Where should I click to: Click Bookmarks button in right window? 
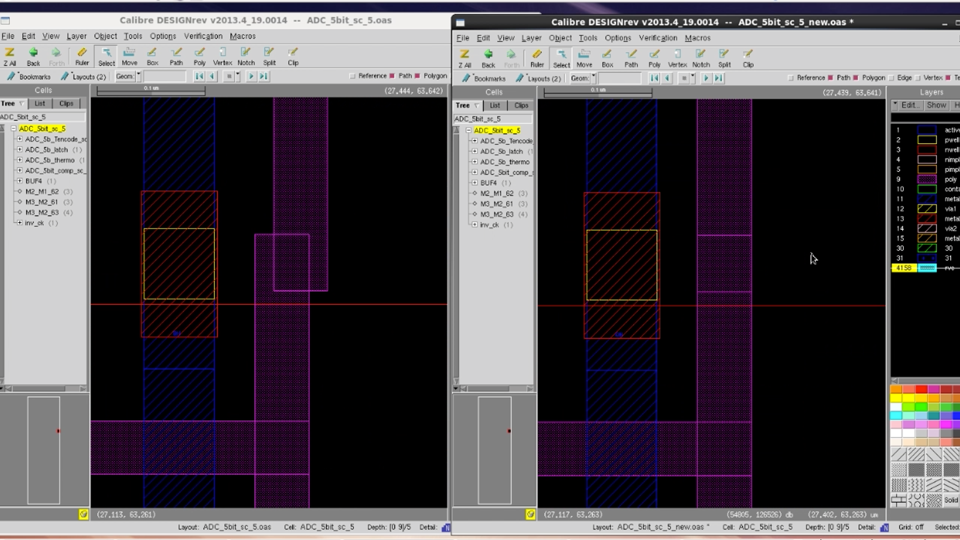coord(484,78)
